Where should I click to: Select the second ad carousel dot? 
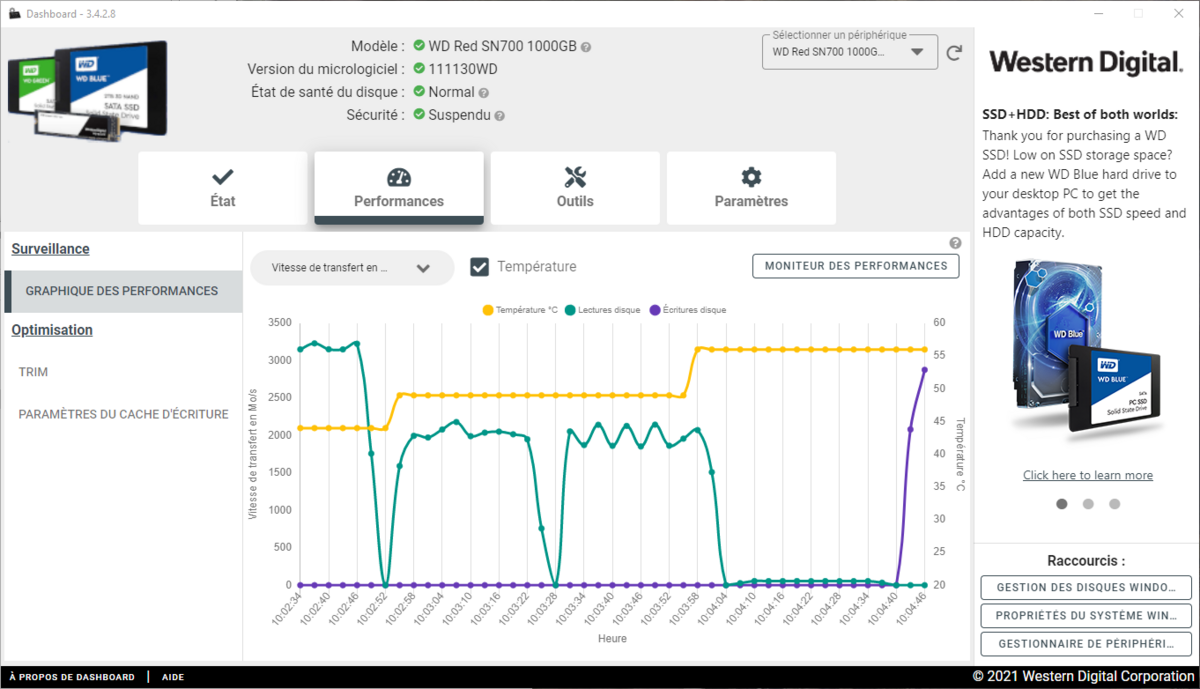point(1088,504)
